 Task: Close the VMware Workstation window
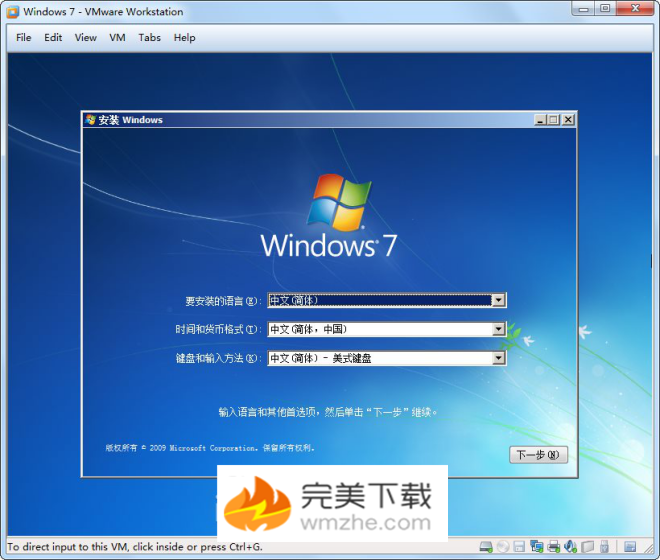pyautogui.click(x=636, y=8)
